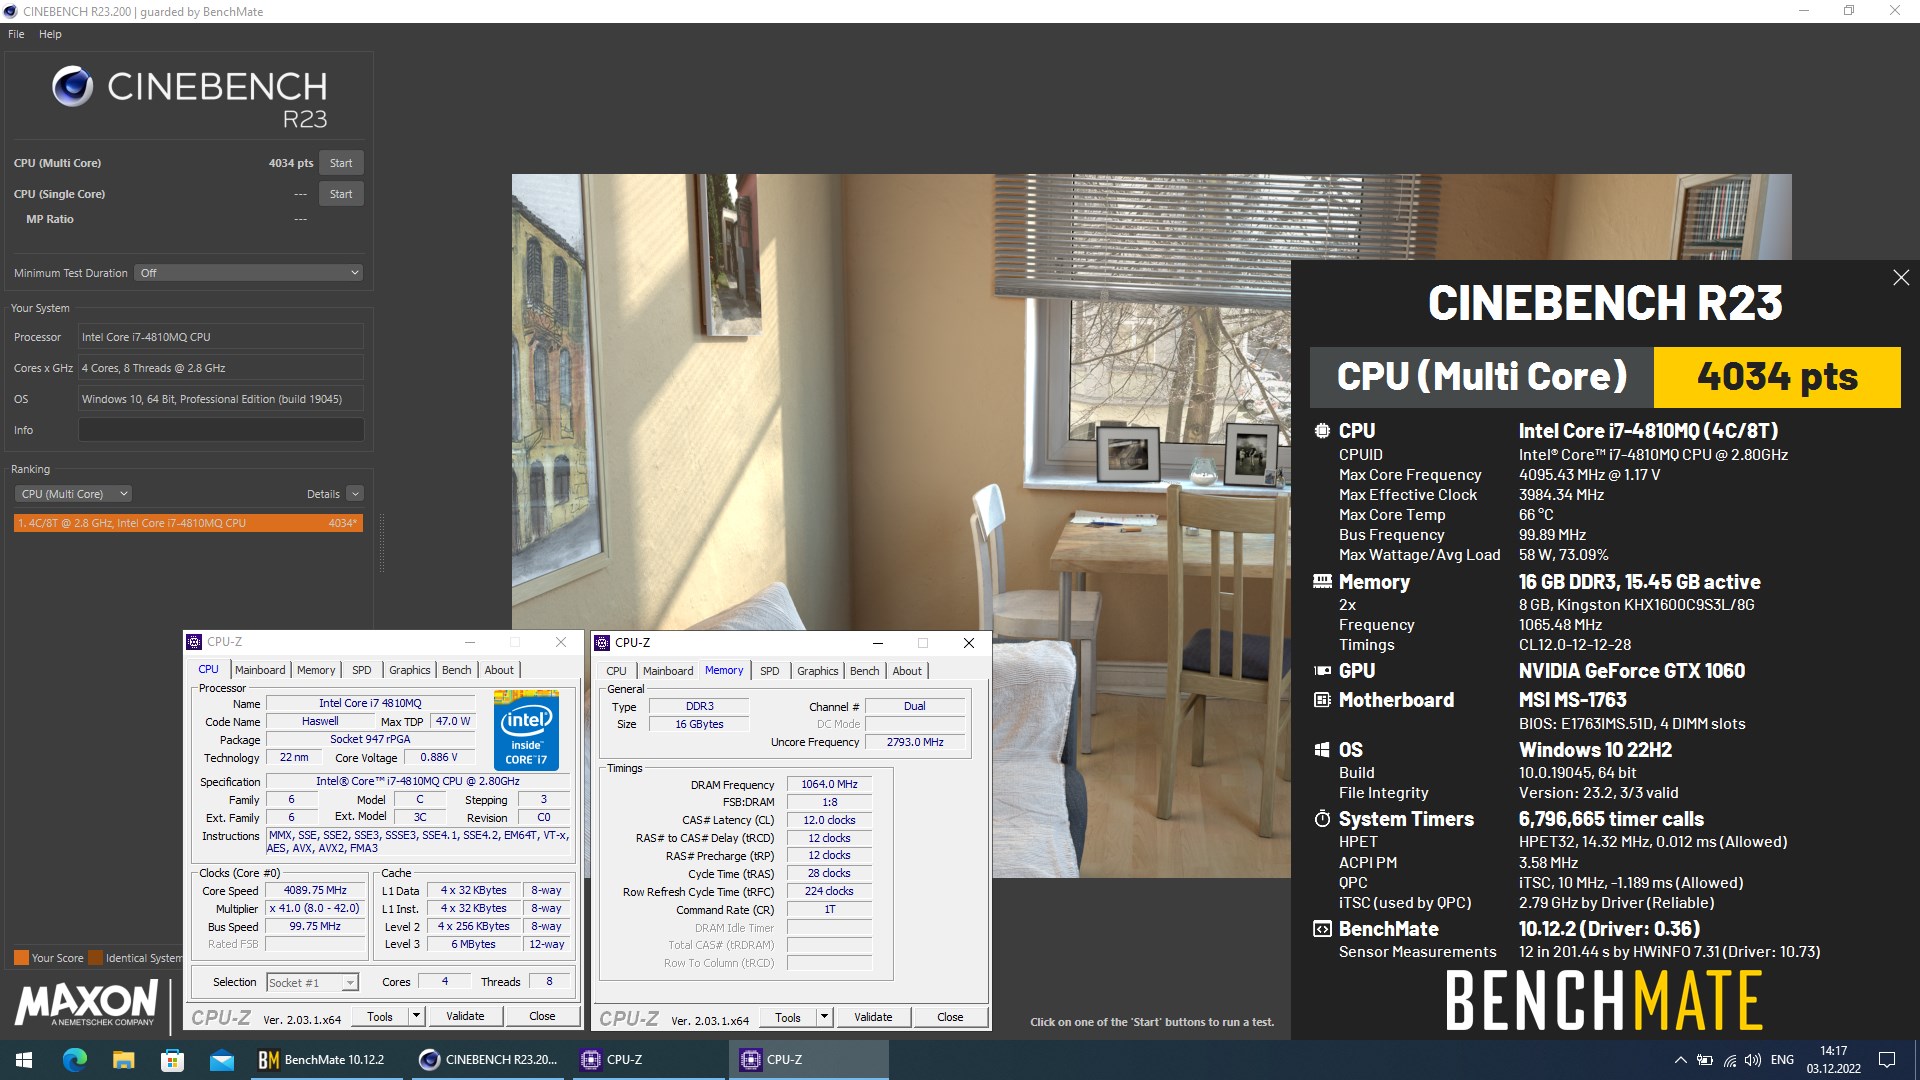The image size is (1920, 1080).
Task: Open the Socket #1 selection dropdown
Action: click(x=313, y=983)
